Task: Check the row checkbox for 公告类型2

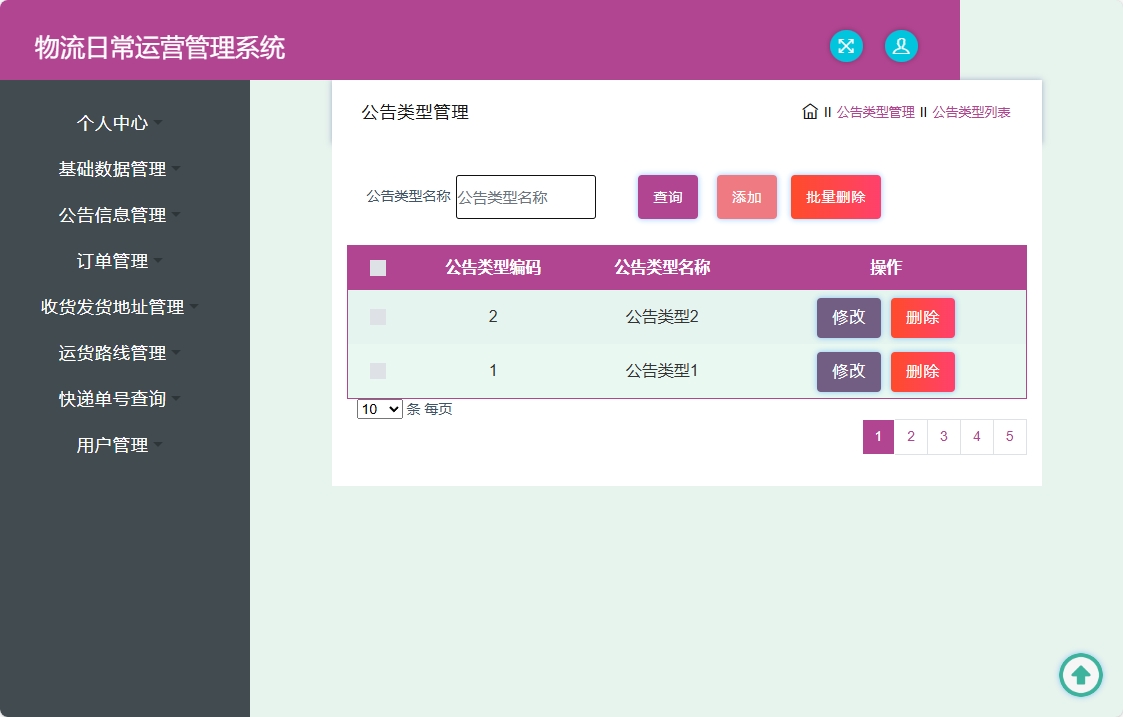Action: [378, 316]
